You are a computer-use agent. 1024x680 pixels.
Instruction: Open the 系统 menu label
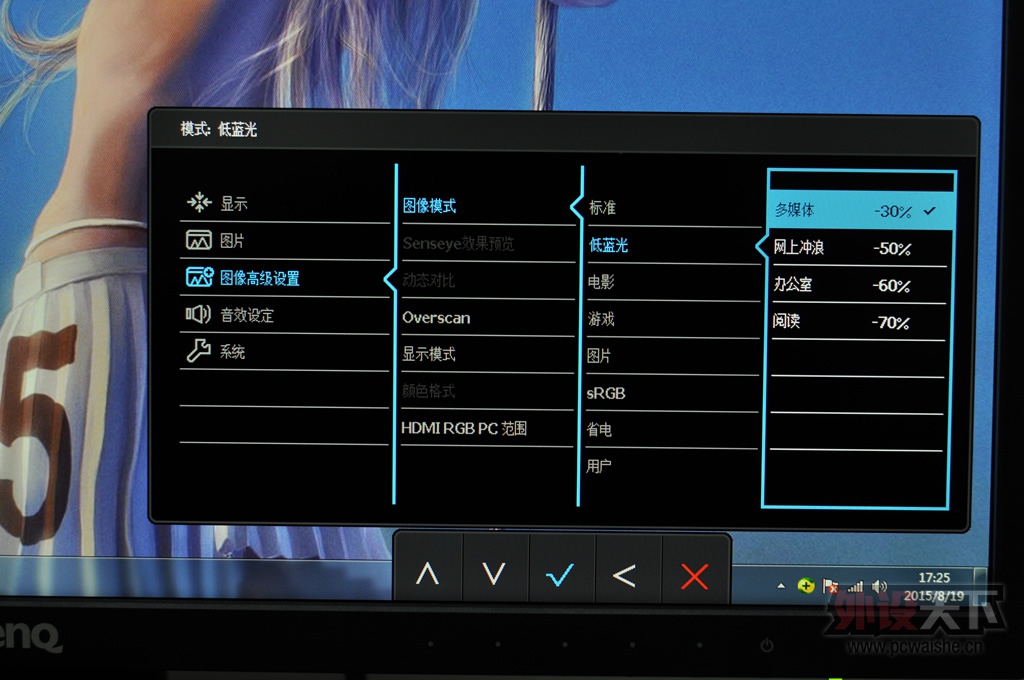[x=232, y=352]
